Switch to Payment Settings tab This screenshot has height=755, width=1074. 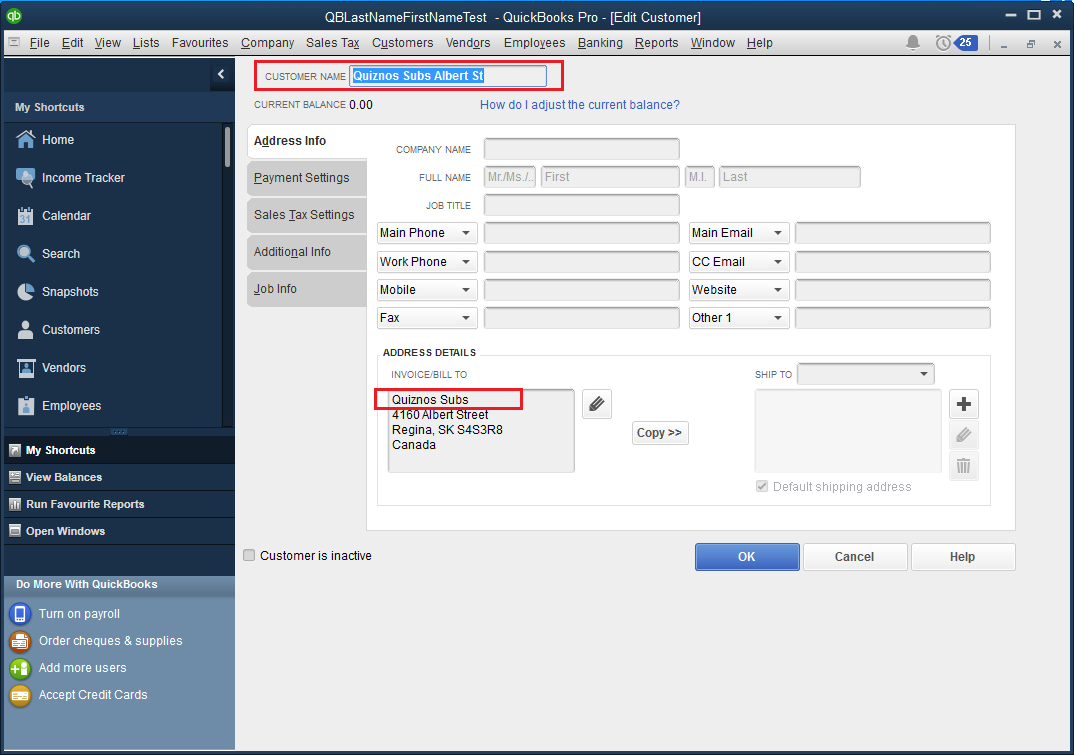(307, 177)
